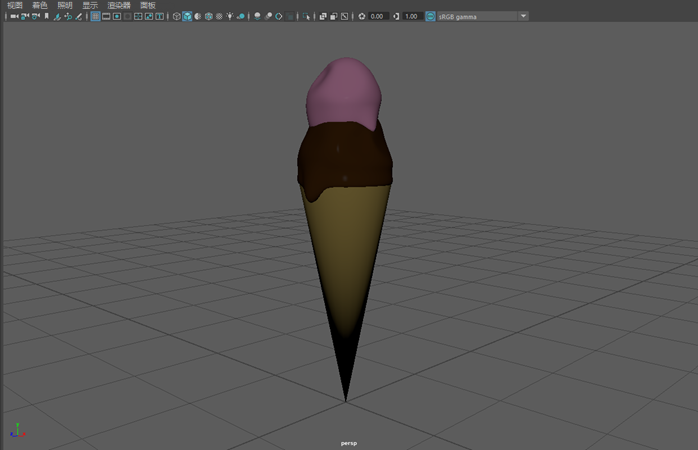
Task: Click the Grease Pencil icon
Action: (x=78, y=16)
